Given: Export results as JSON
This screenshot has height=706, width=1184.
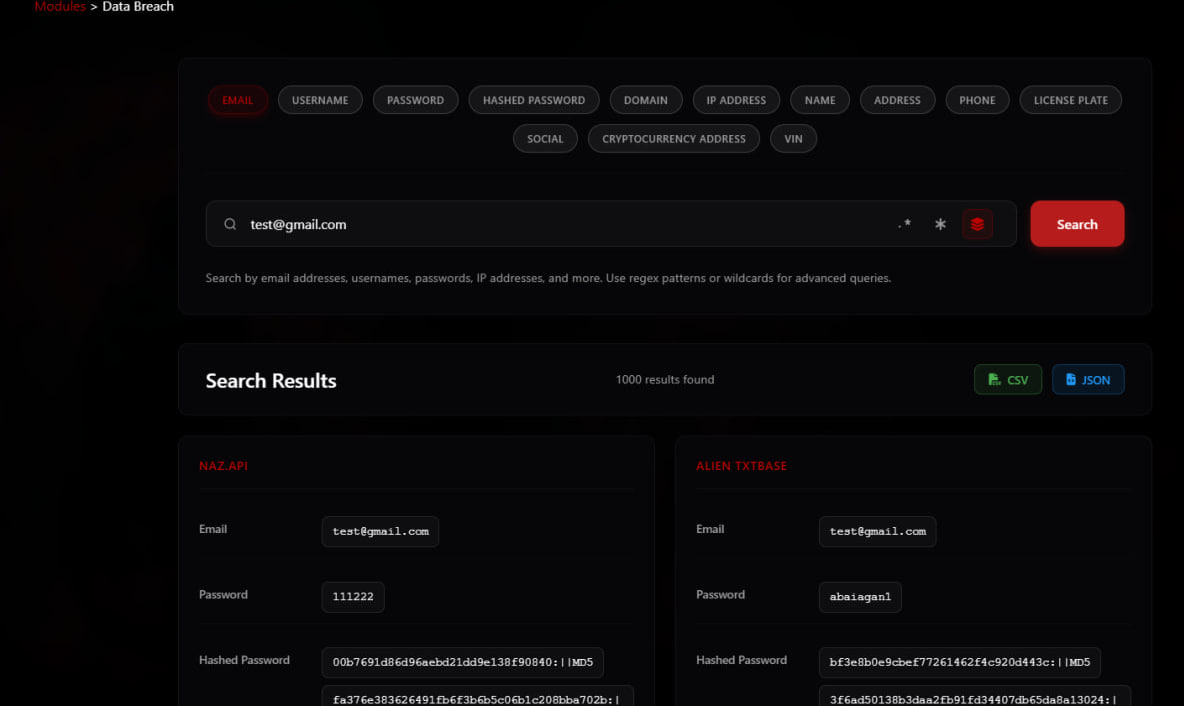Looking at the screenshot, I should tap(1088, 380).
